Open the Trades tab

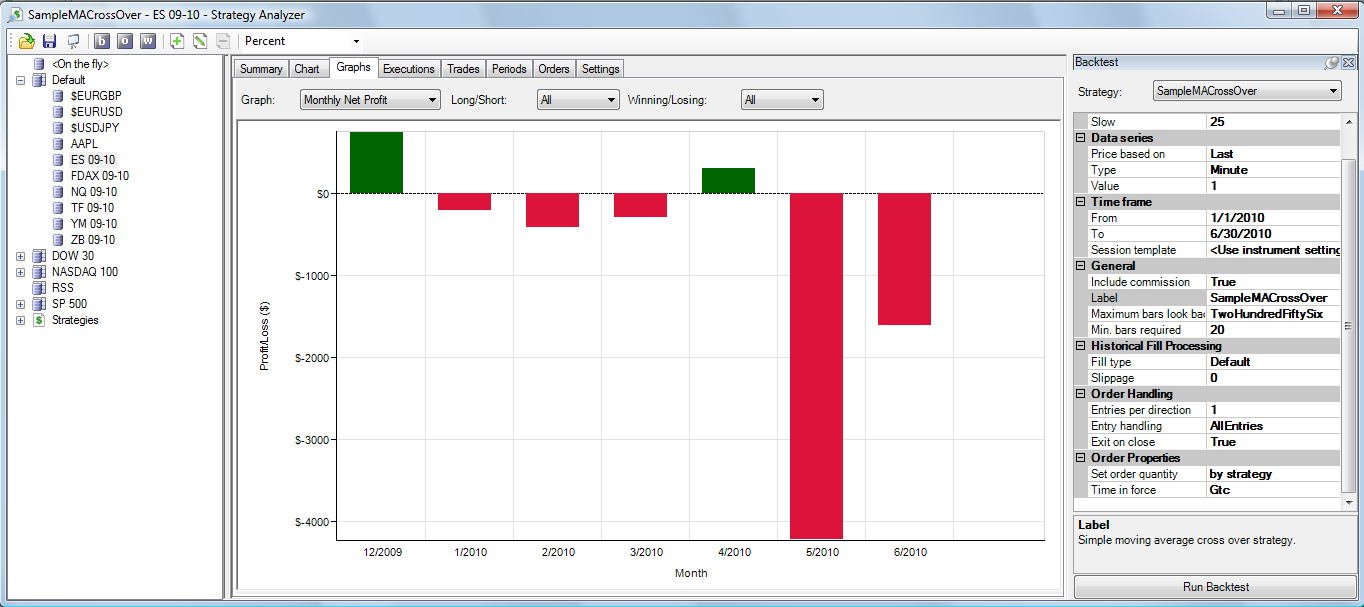[x=463, y=69]
